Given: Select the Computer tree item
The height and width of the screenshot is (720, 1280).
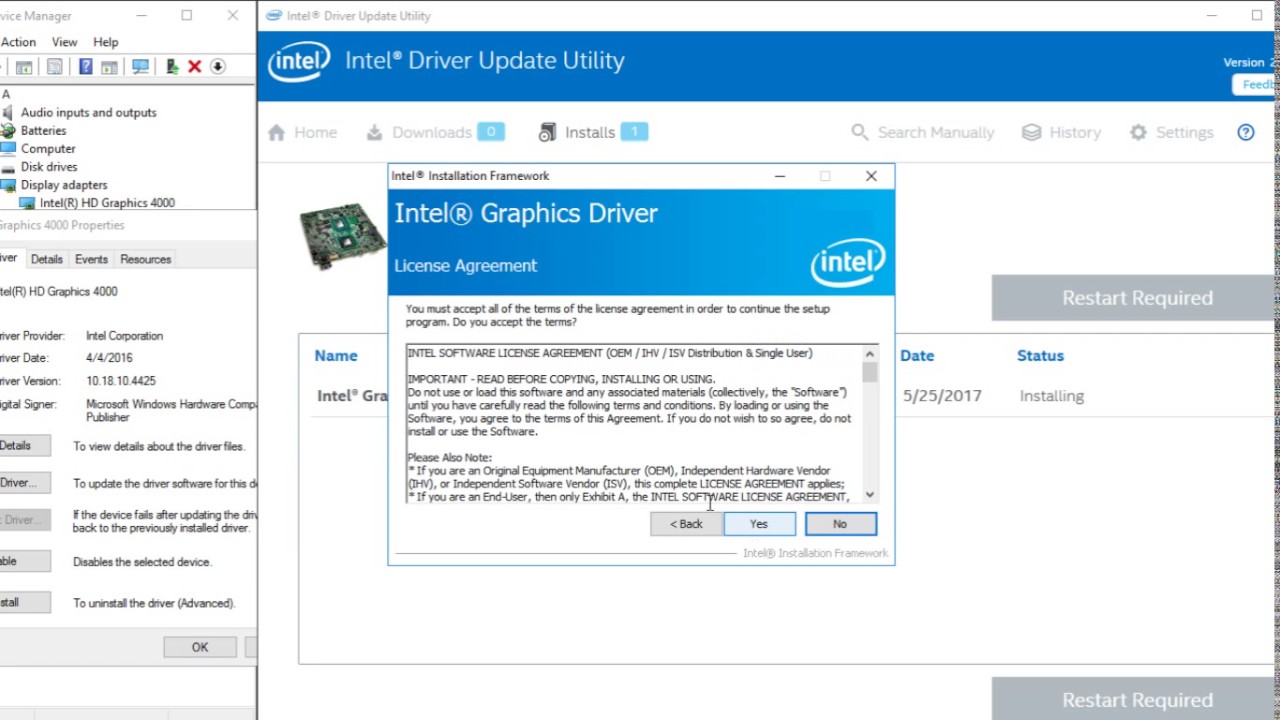Looking at the screenshot, I should (x=48, y=149).
